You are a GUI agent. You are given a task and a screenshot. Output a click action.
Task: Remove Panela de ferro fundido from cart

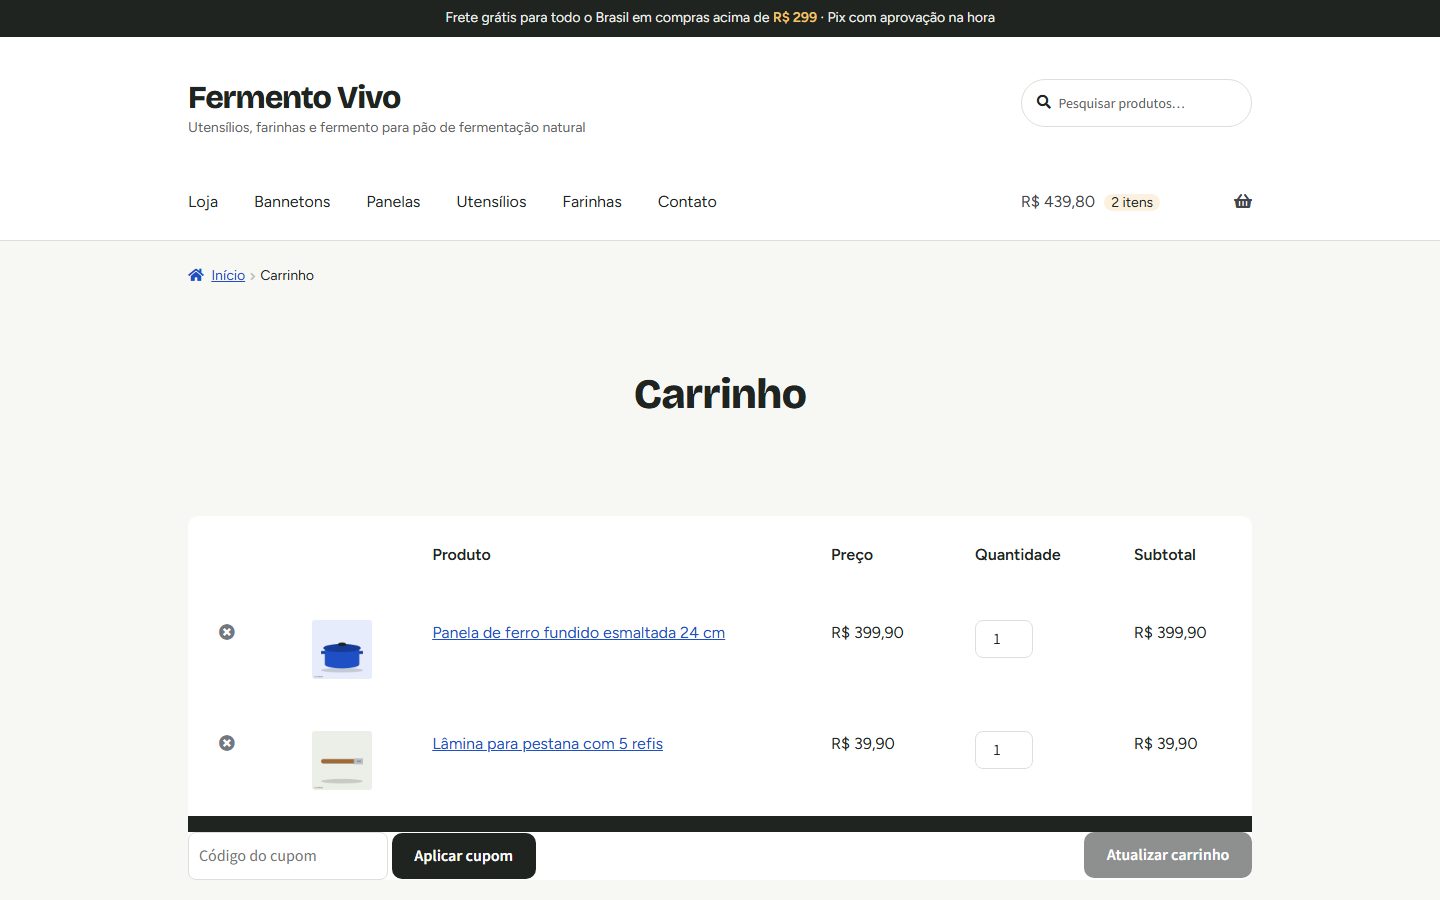(227, 632)
